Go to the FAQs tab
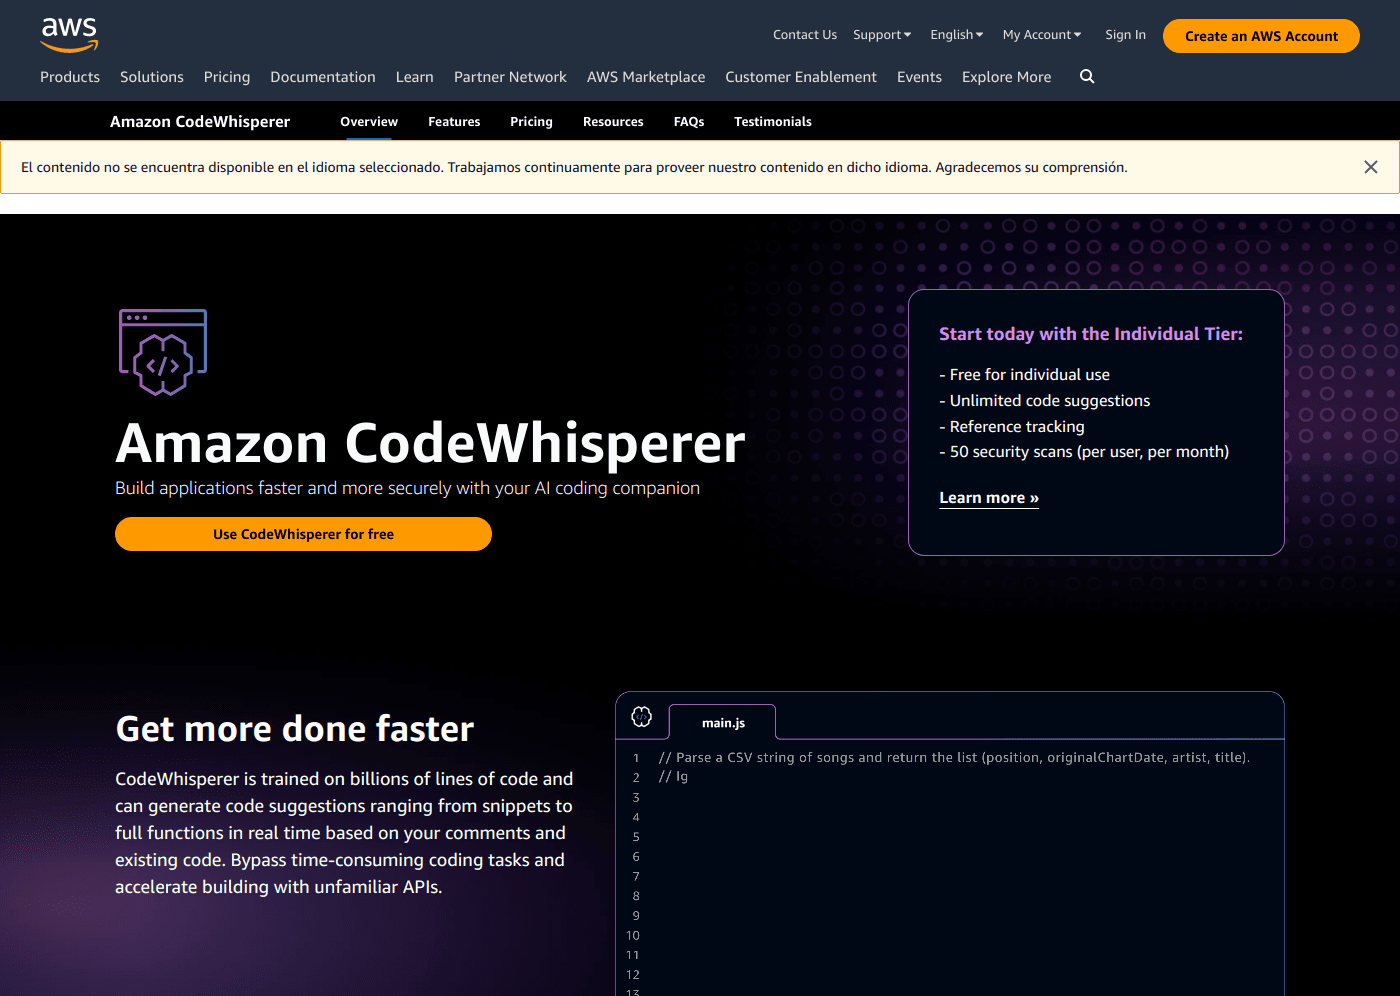1400x996 pixels. [x=689, y=122]
